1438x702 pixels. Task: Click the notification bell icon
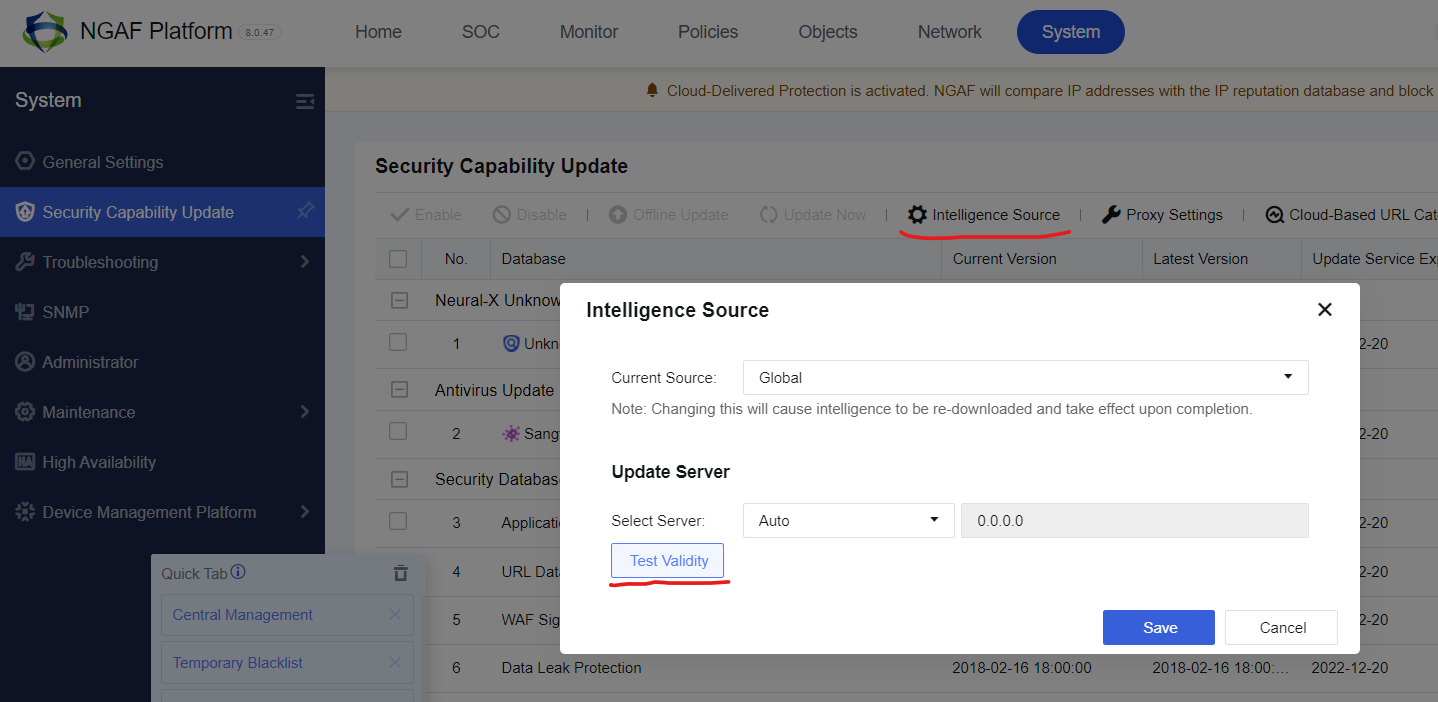[x=652, y=91]
